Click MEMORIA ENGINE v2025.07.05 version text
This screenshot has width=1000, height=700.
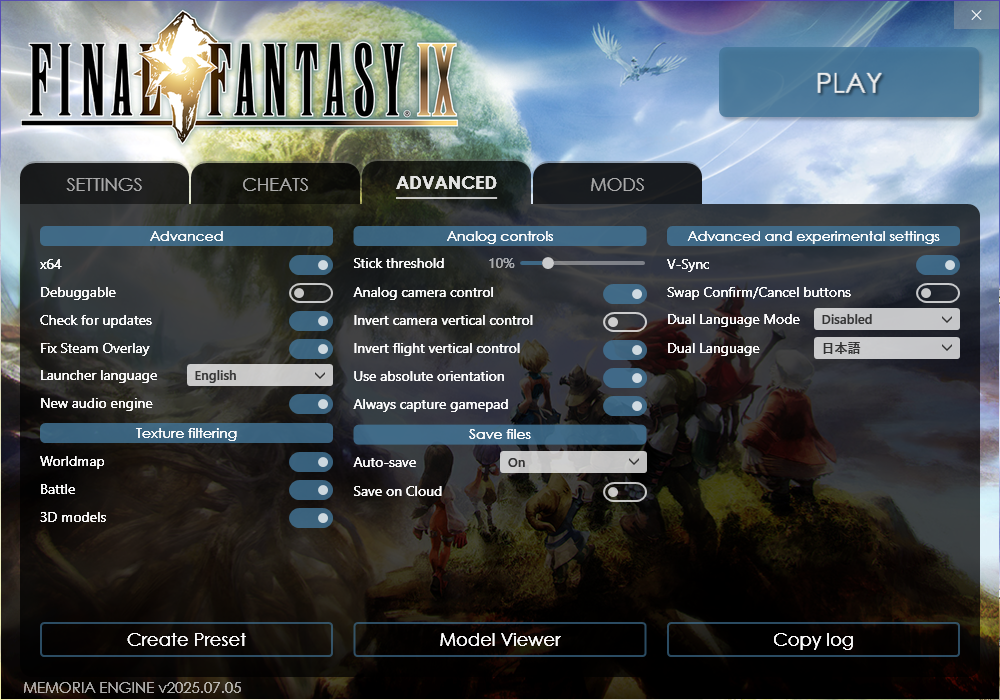(132, 688)
